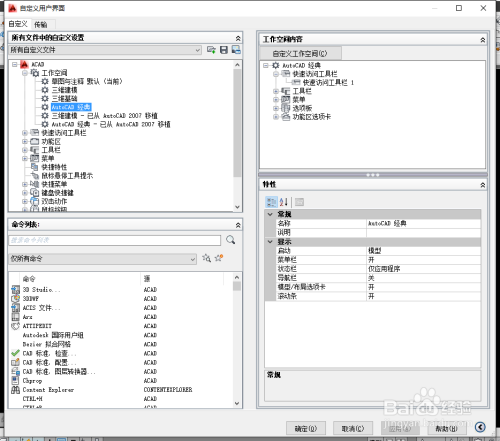Expand 选项板 node in workspace contents

tap(276, 108)
